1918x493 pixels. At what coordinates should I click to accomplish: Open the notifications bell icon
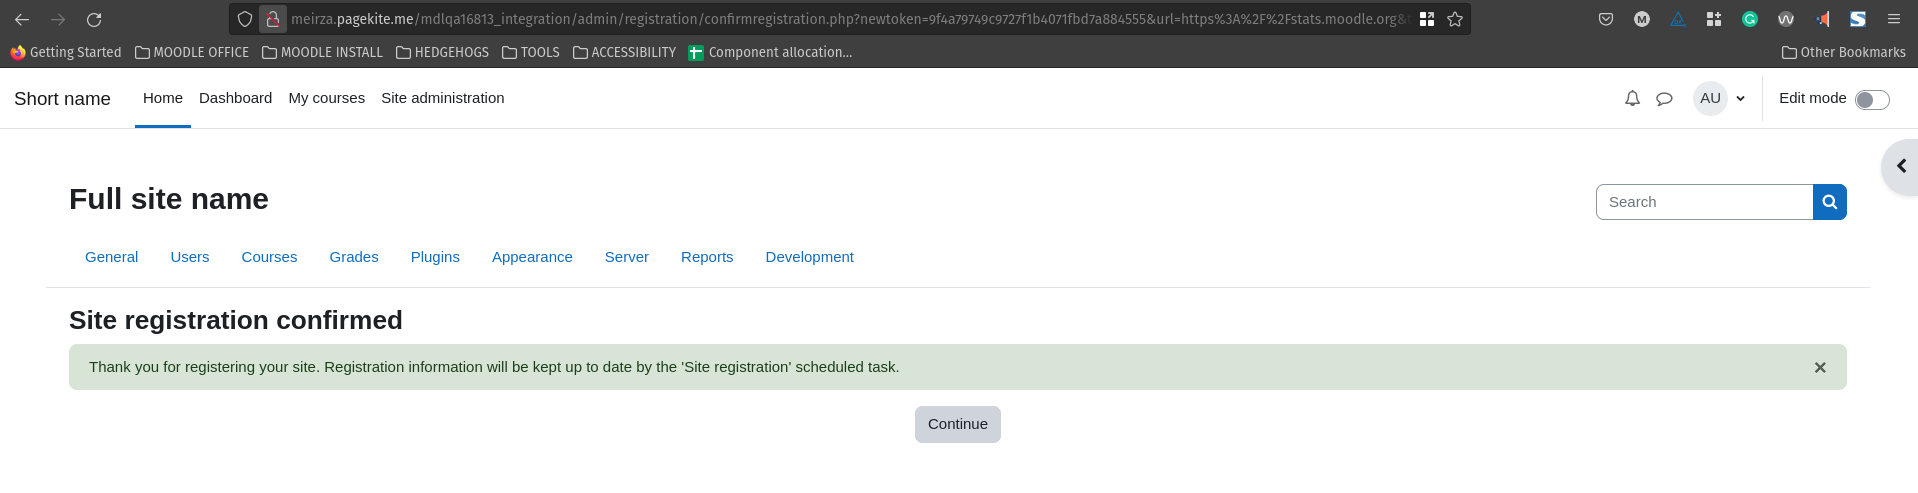click(1632, 98)
